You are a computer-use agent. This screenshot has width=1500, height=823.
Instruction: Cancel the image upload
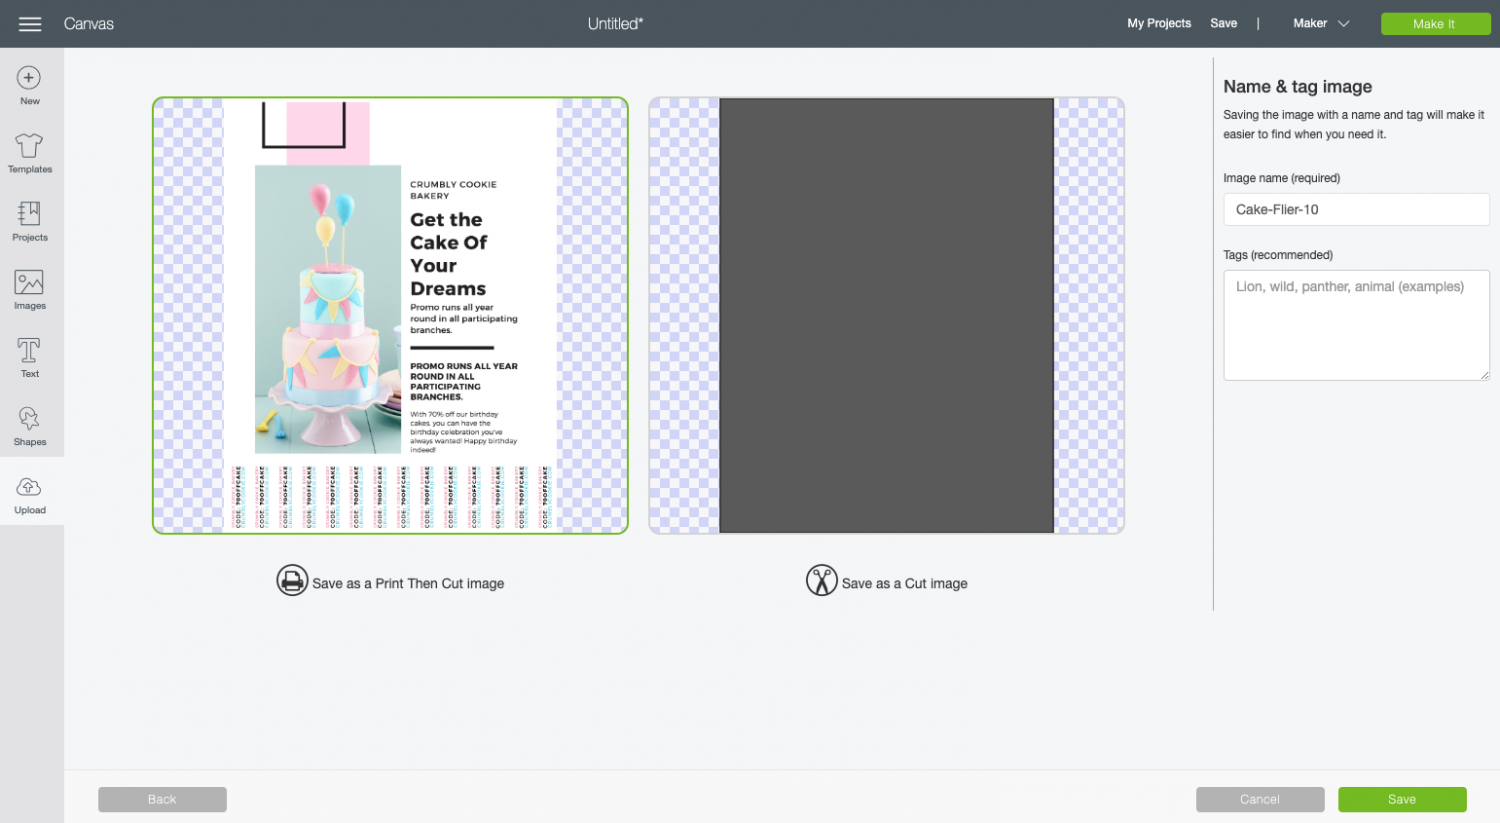pyautogui.click(x=1259, y=799)
